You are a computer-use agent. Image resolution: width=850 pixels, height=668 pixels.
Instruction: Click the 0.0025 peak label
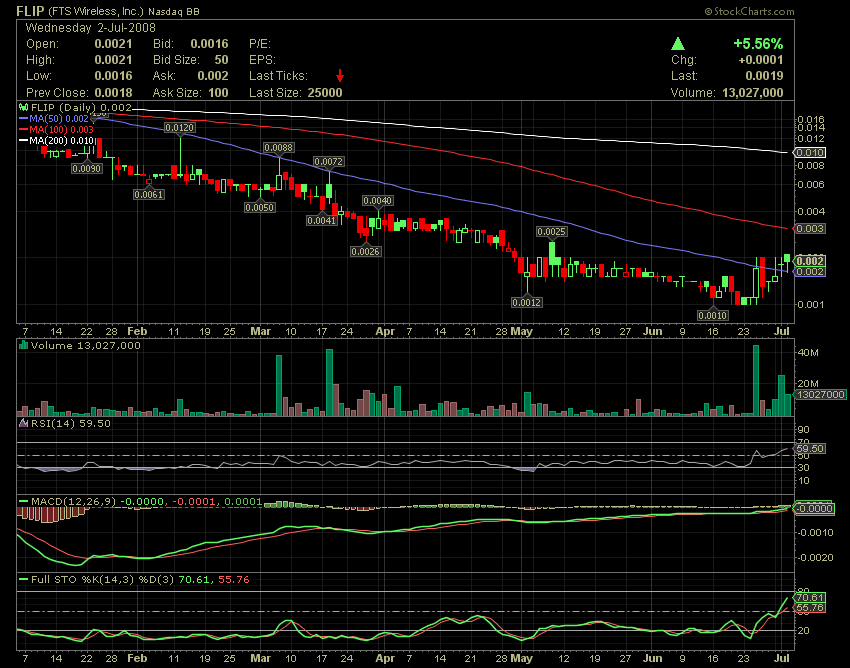pos(551,232)
